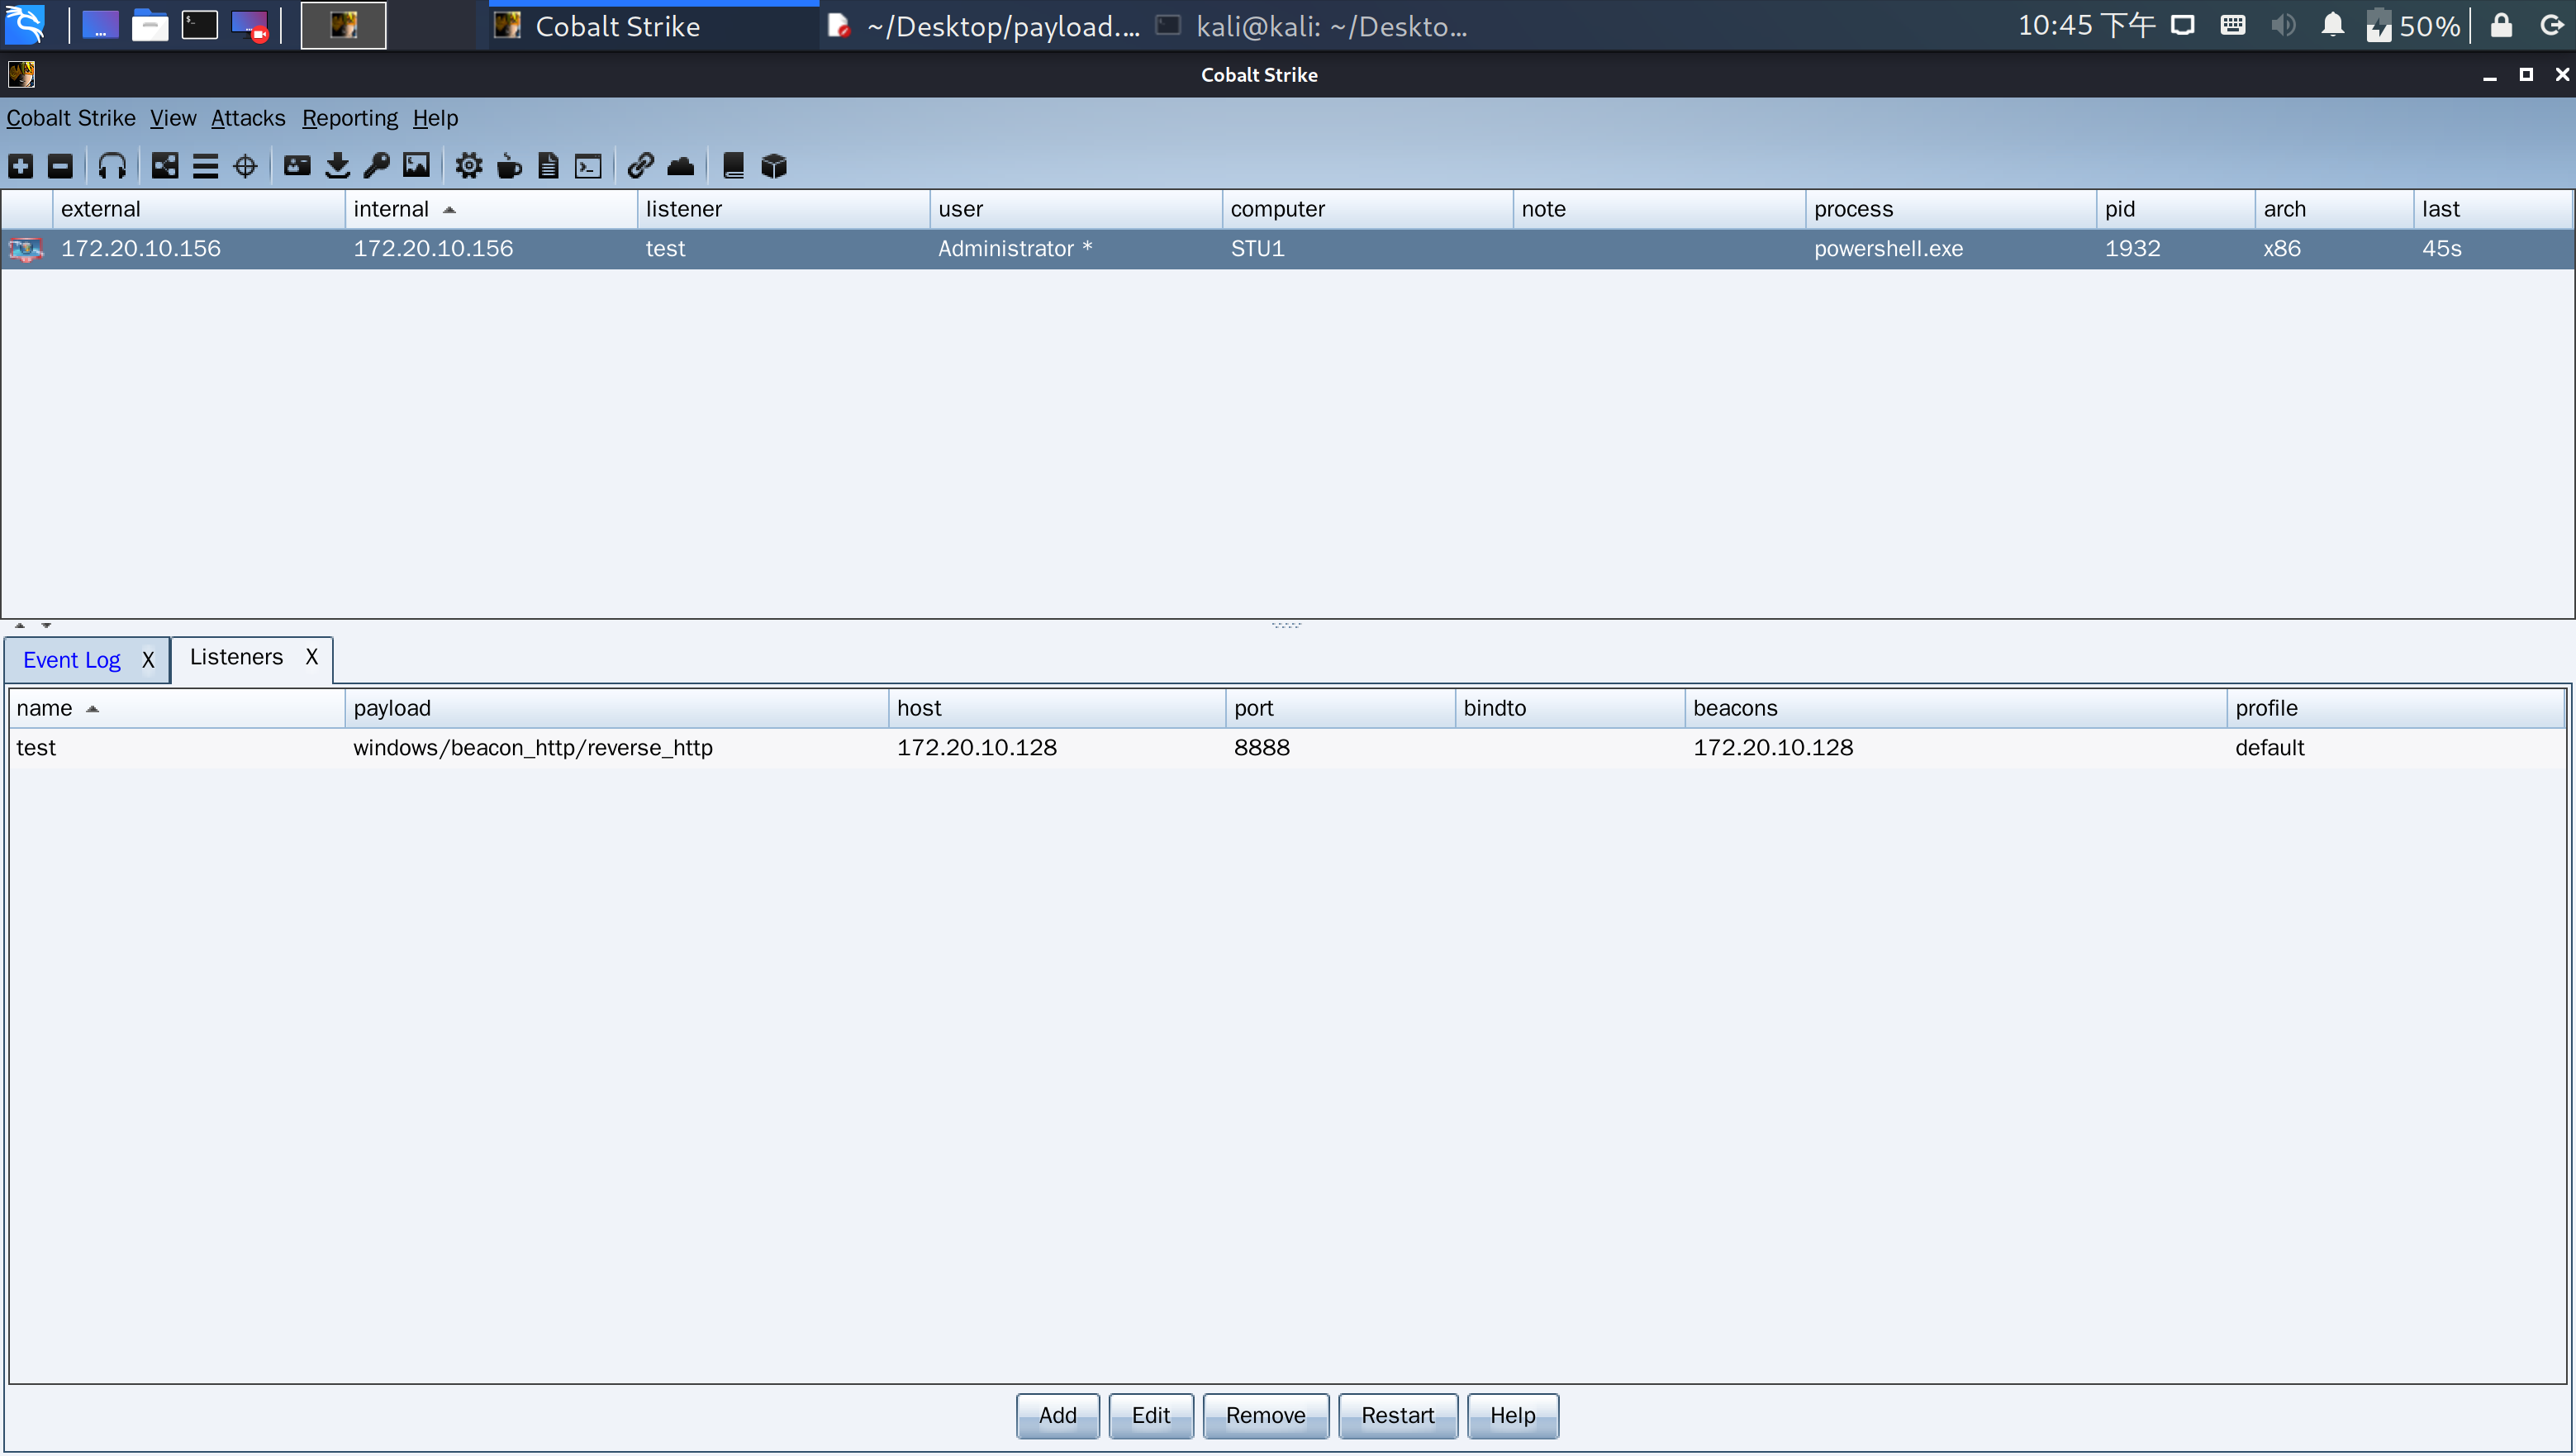Switch to pivot graph view icon
Image resolution: width=2576 pixels, height=1456 pixels.
point(165,166)
